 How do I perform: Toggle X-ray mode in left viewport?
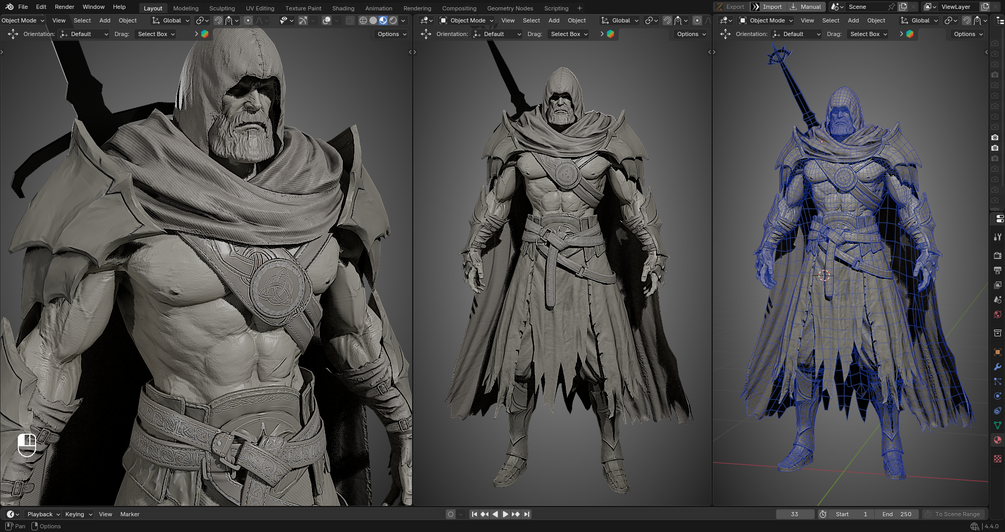[x=349, y=21]
